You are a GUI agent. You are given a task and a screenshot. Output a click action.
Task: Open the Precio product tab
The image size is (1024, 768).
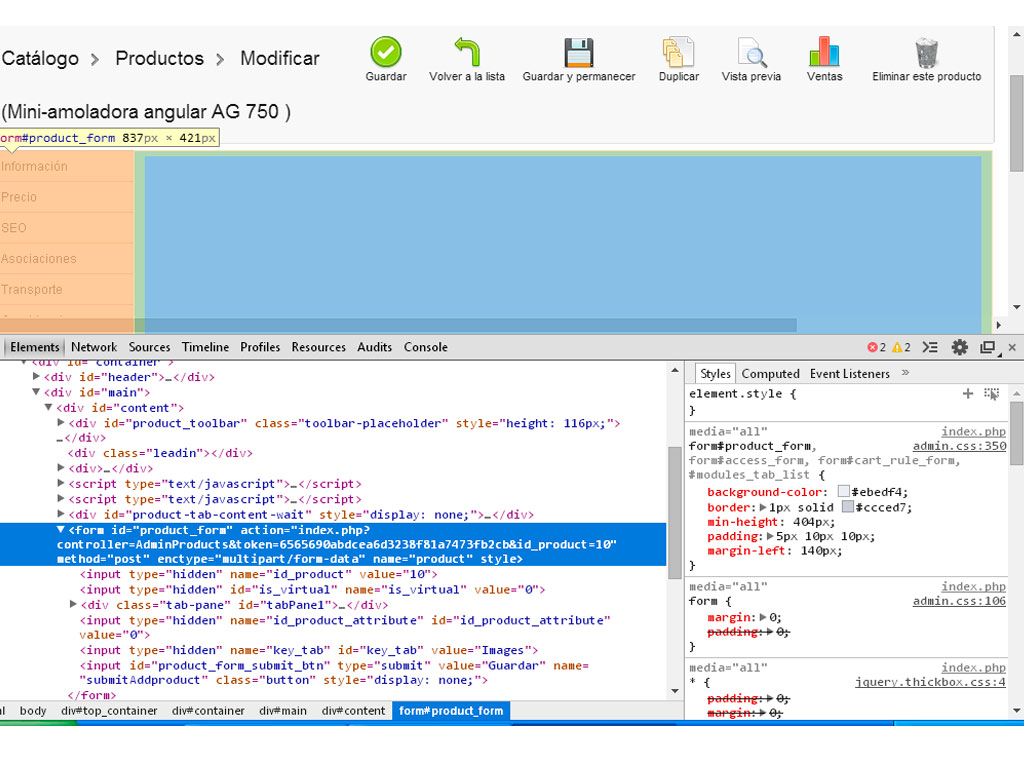[x=67, y=197]
